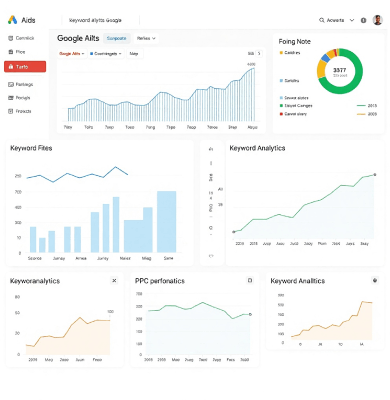Click the shield icon beside Connick
The image size is (390, 400).
tap(11, 38)
